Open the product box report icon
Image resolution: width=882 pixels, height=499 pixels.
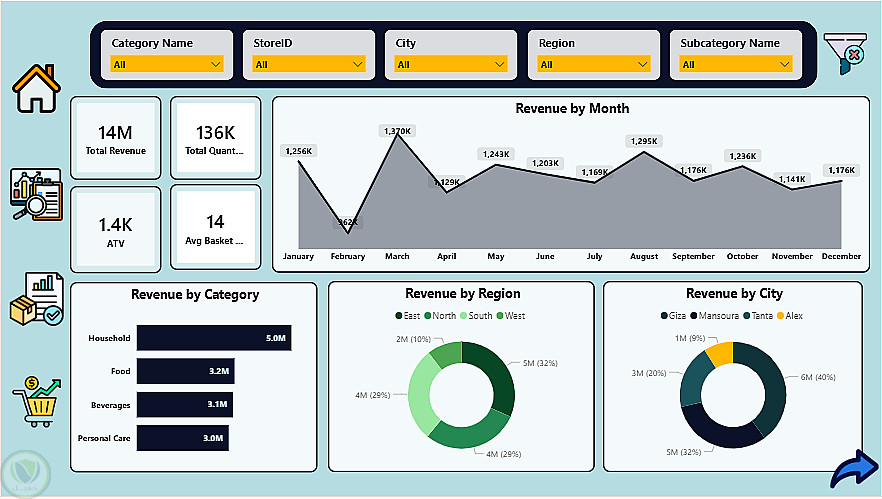pyautogui.click(x=37, y=299)
